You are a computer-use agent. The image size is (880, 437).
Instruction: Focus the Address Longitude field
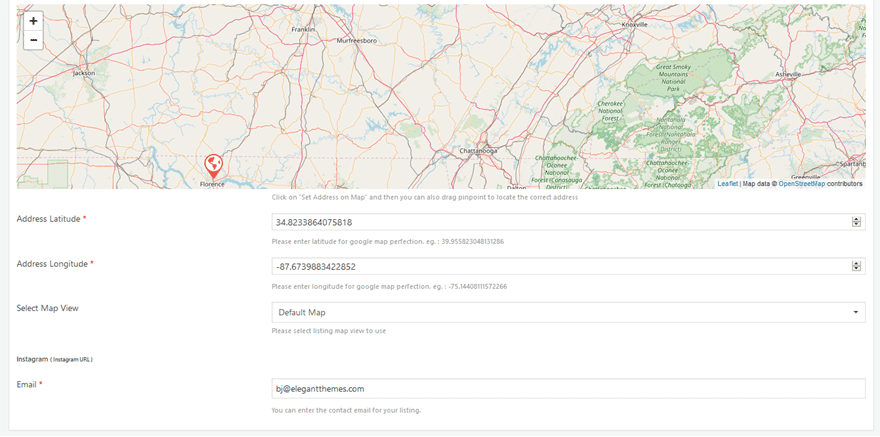click(568, 266)
